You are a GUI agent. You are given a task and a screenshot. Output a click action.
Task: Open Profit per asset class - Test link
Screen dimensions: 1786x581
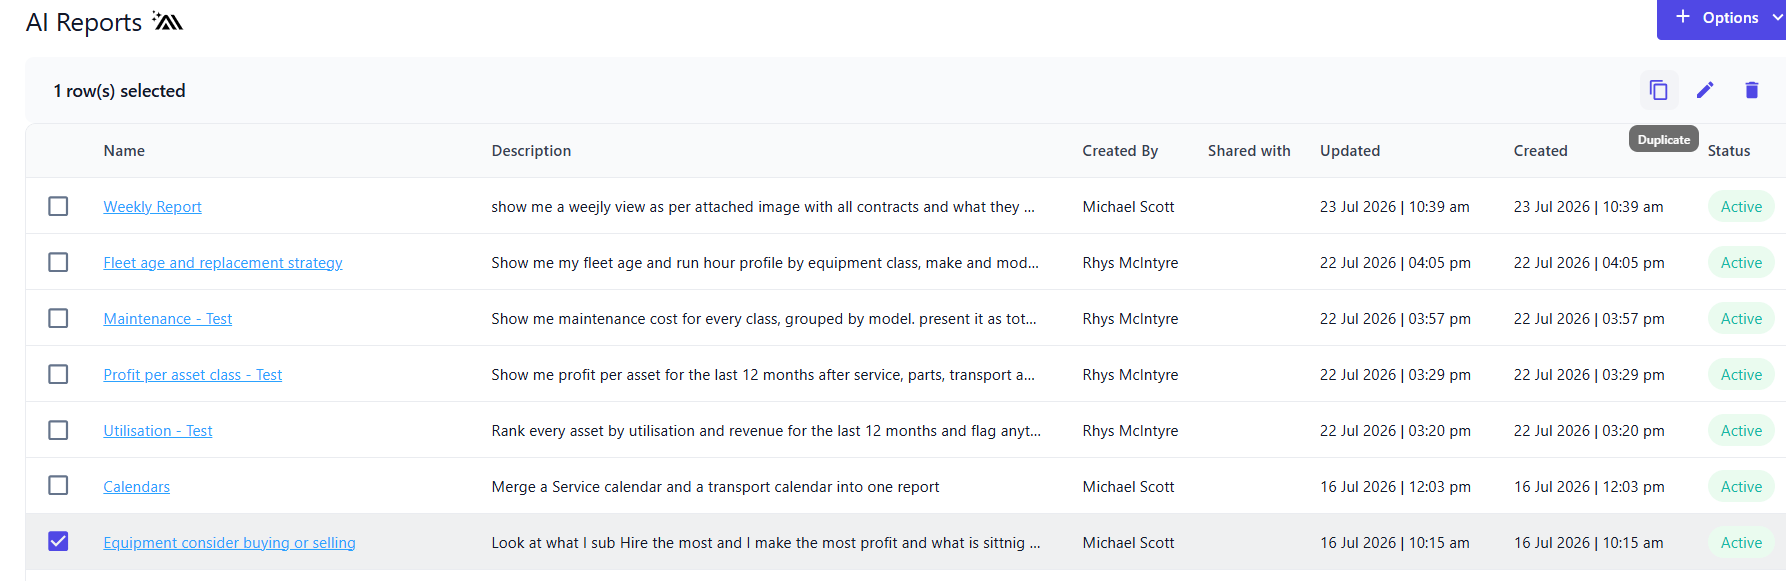click(192, 375)
